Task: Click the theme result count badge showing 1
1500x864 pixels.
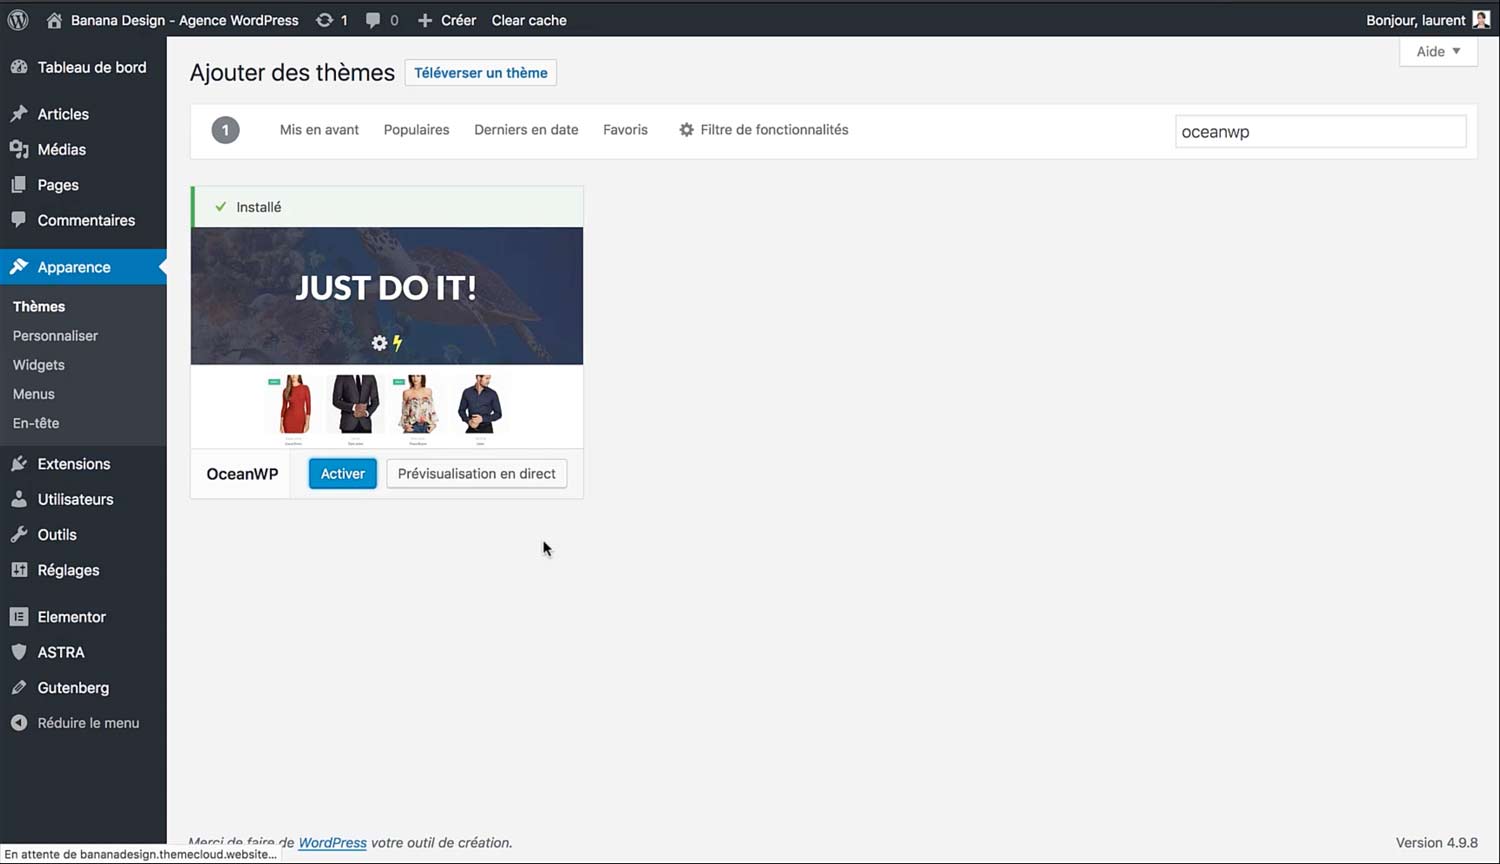Action: coord(225,130)
